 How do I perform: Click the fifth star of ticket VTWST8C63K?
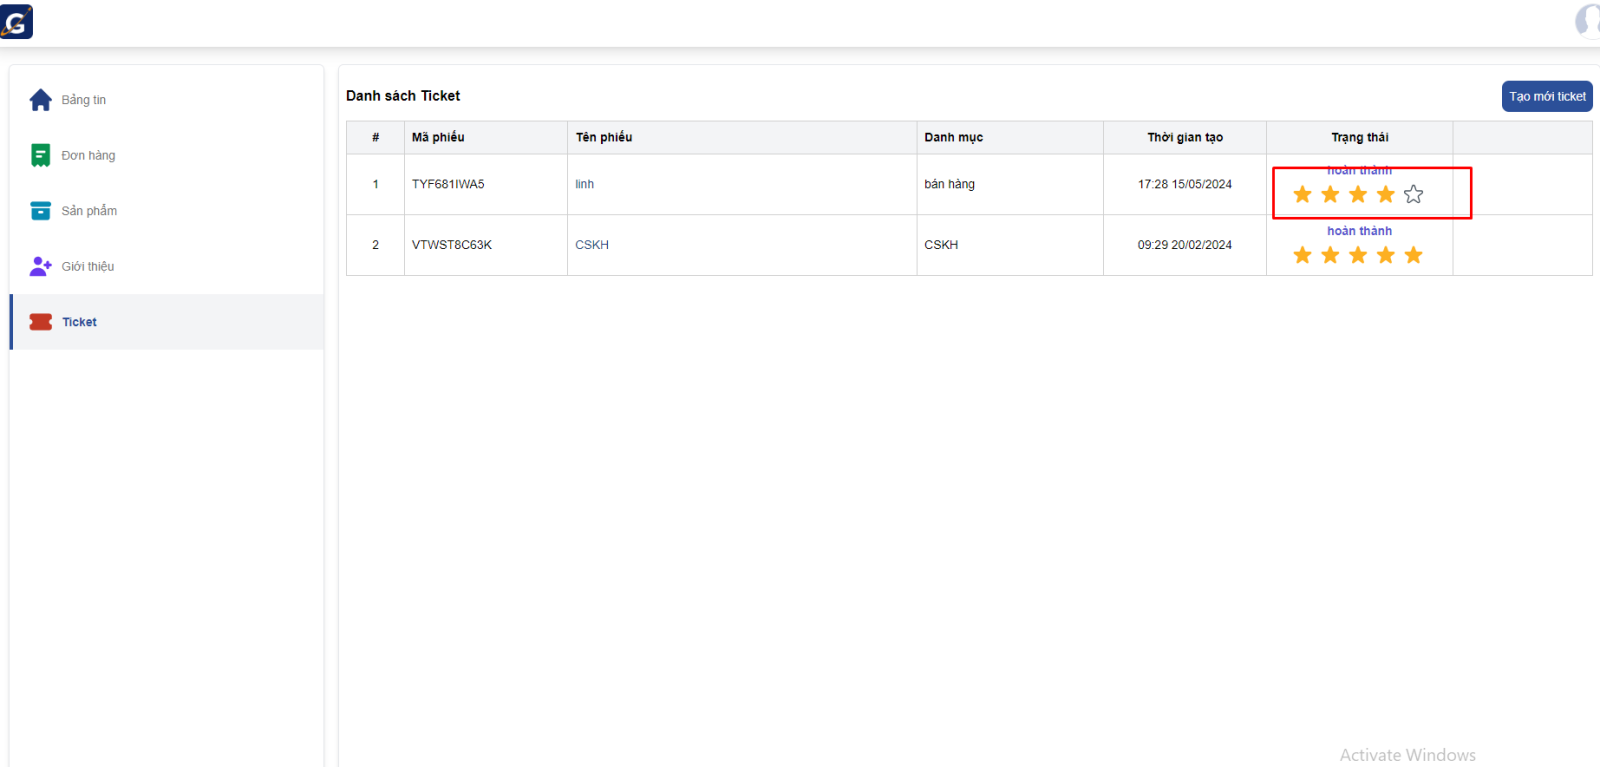click(1413, 256)
